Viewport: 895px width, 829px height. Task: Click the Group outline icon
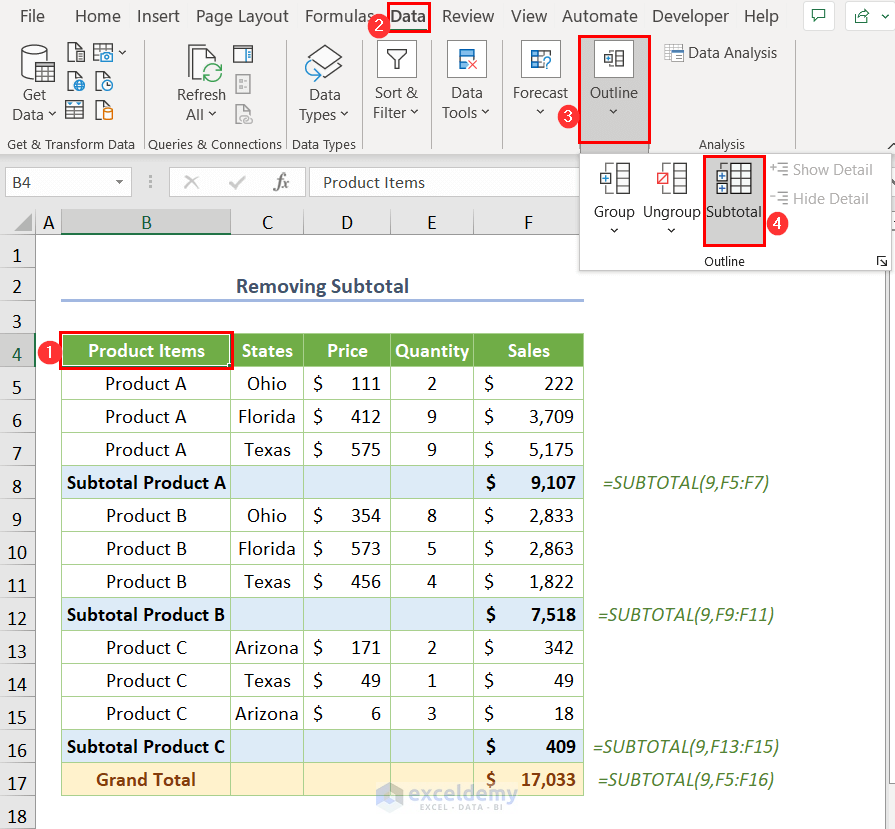coord(614,180)
